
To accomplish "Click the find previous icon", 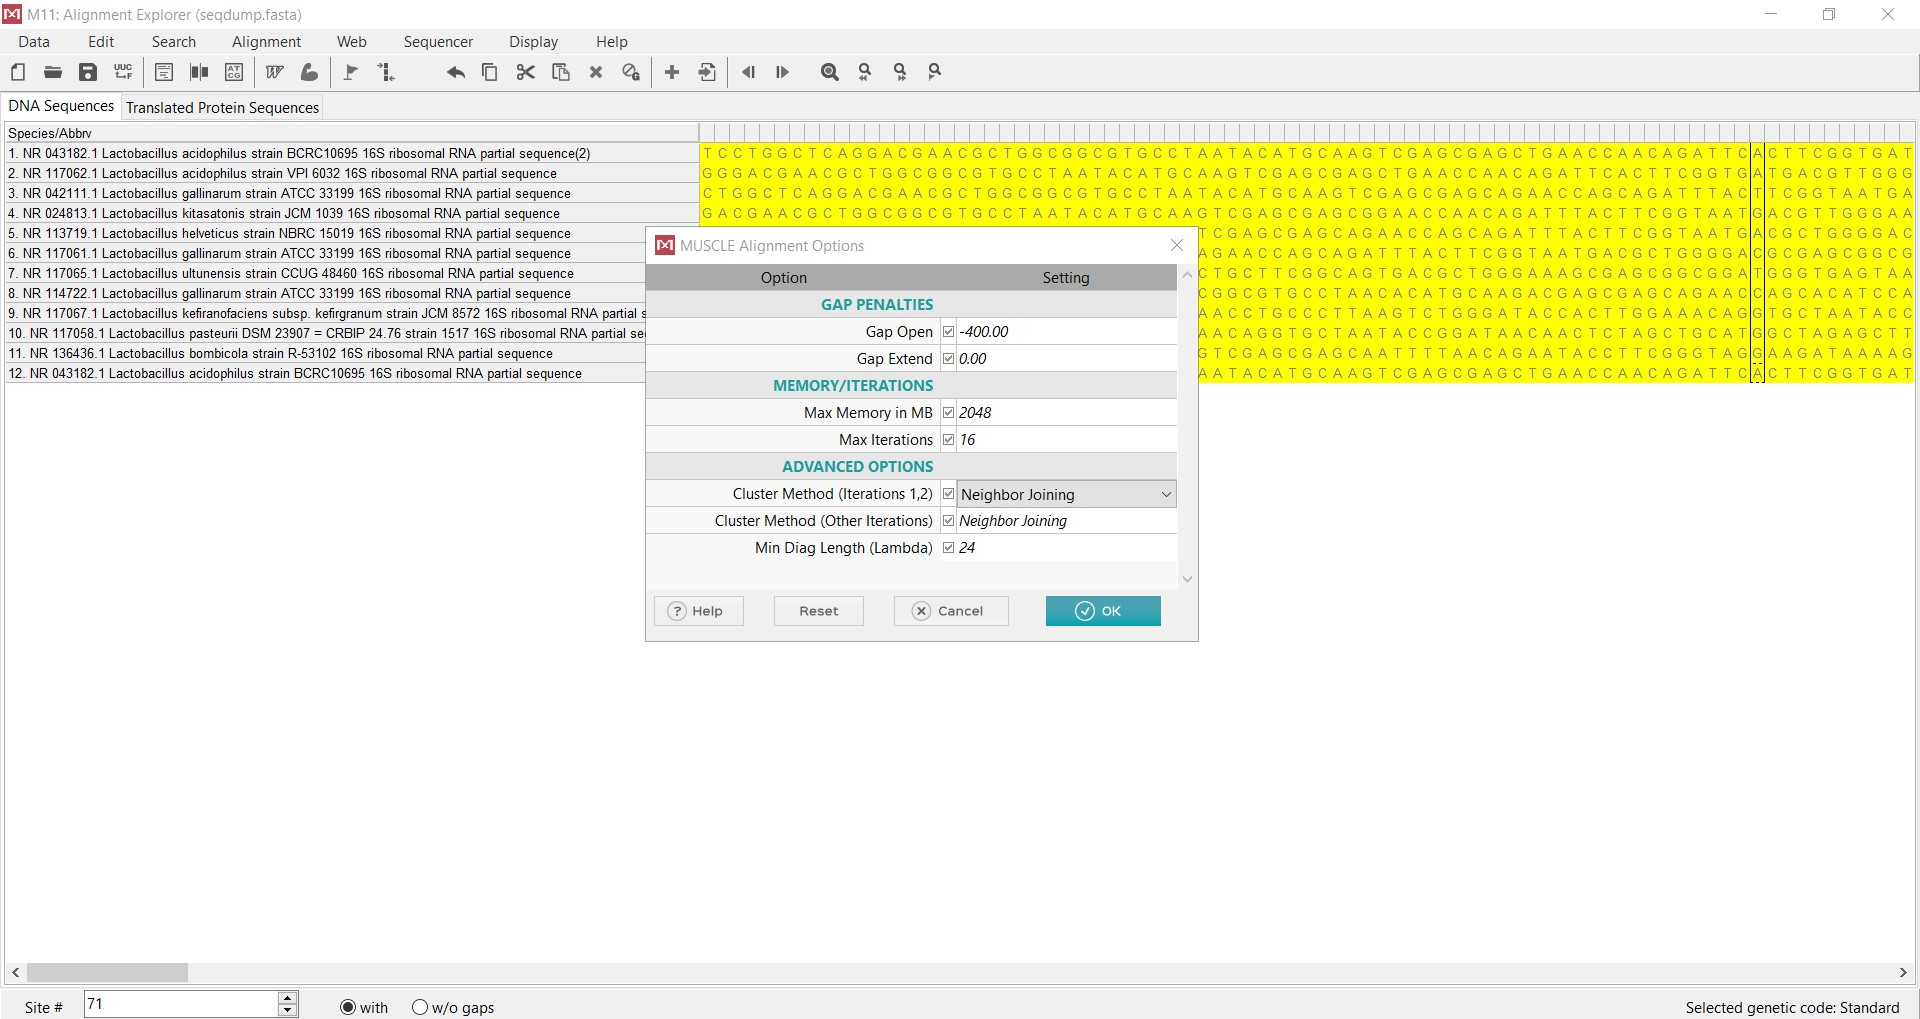I will coord(865,72).
